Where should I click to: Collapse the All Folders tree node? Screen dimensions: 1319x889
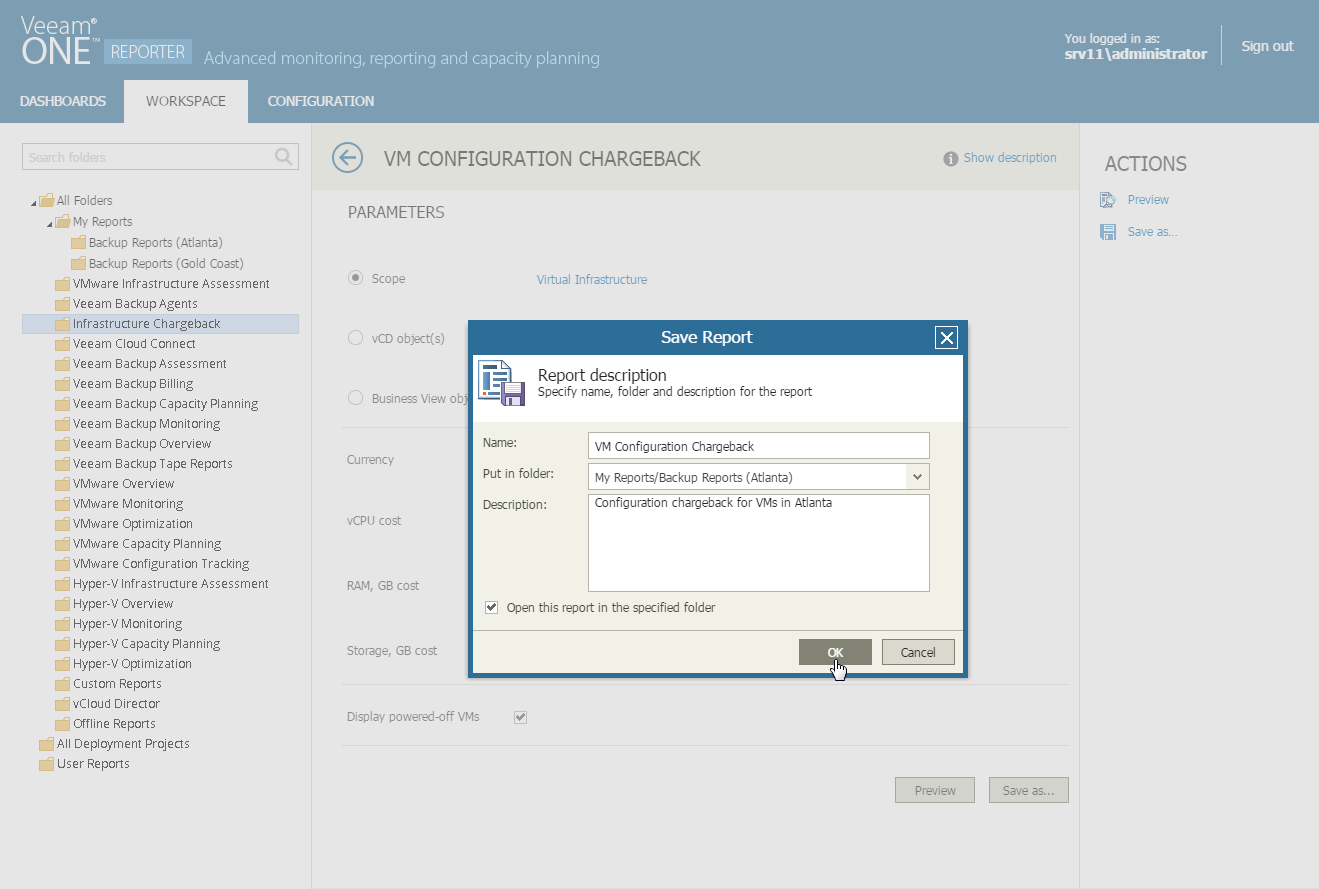(x=34, y=203)
